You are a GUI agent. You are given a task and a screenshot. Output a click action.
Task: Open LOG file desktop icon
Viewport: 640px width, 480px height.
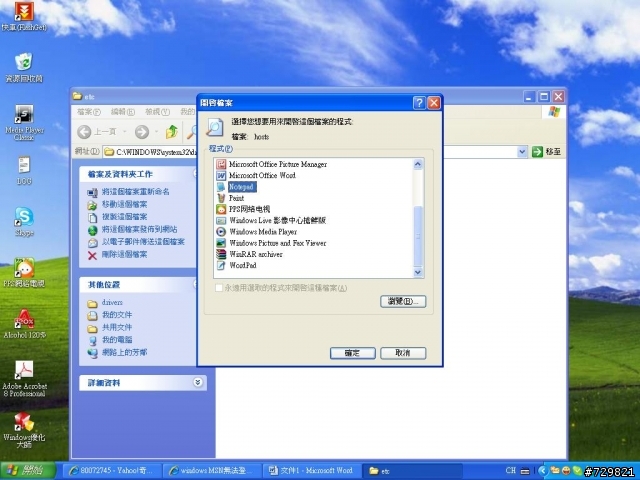(24, 171)
